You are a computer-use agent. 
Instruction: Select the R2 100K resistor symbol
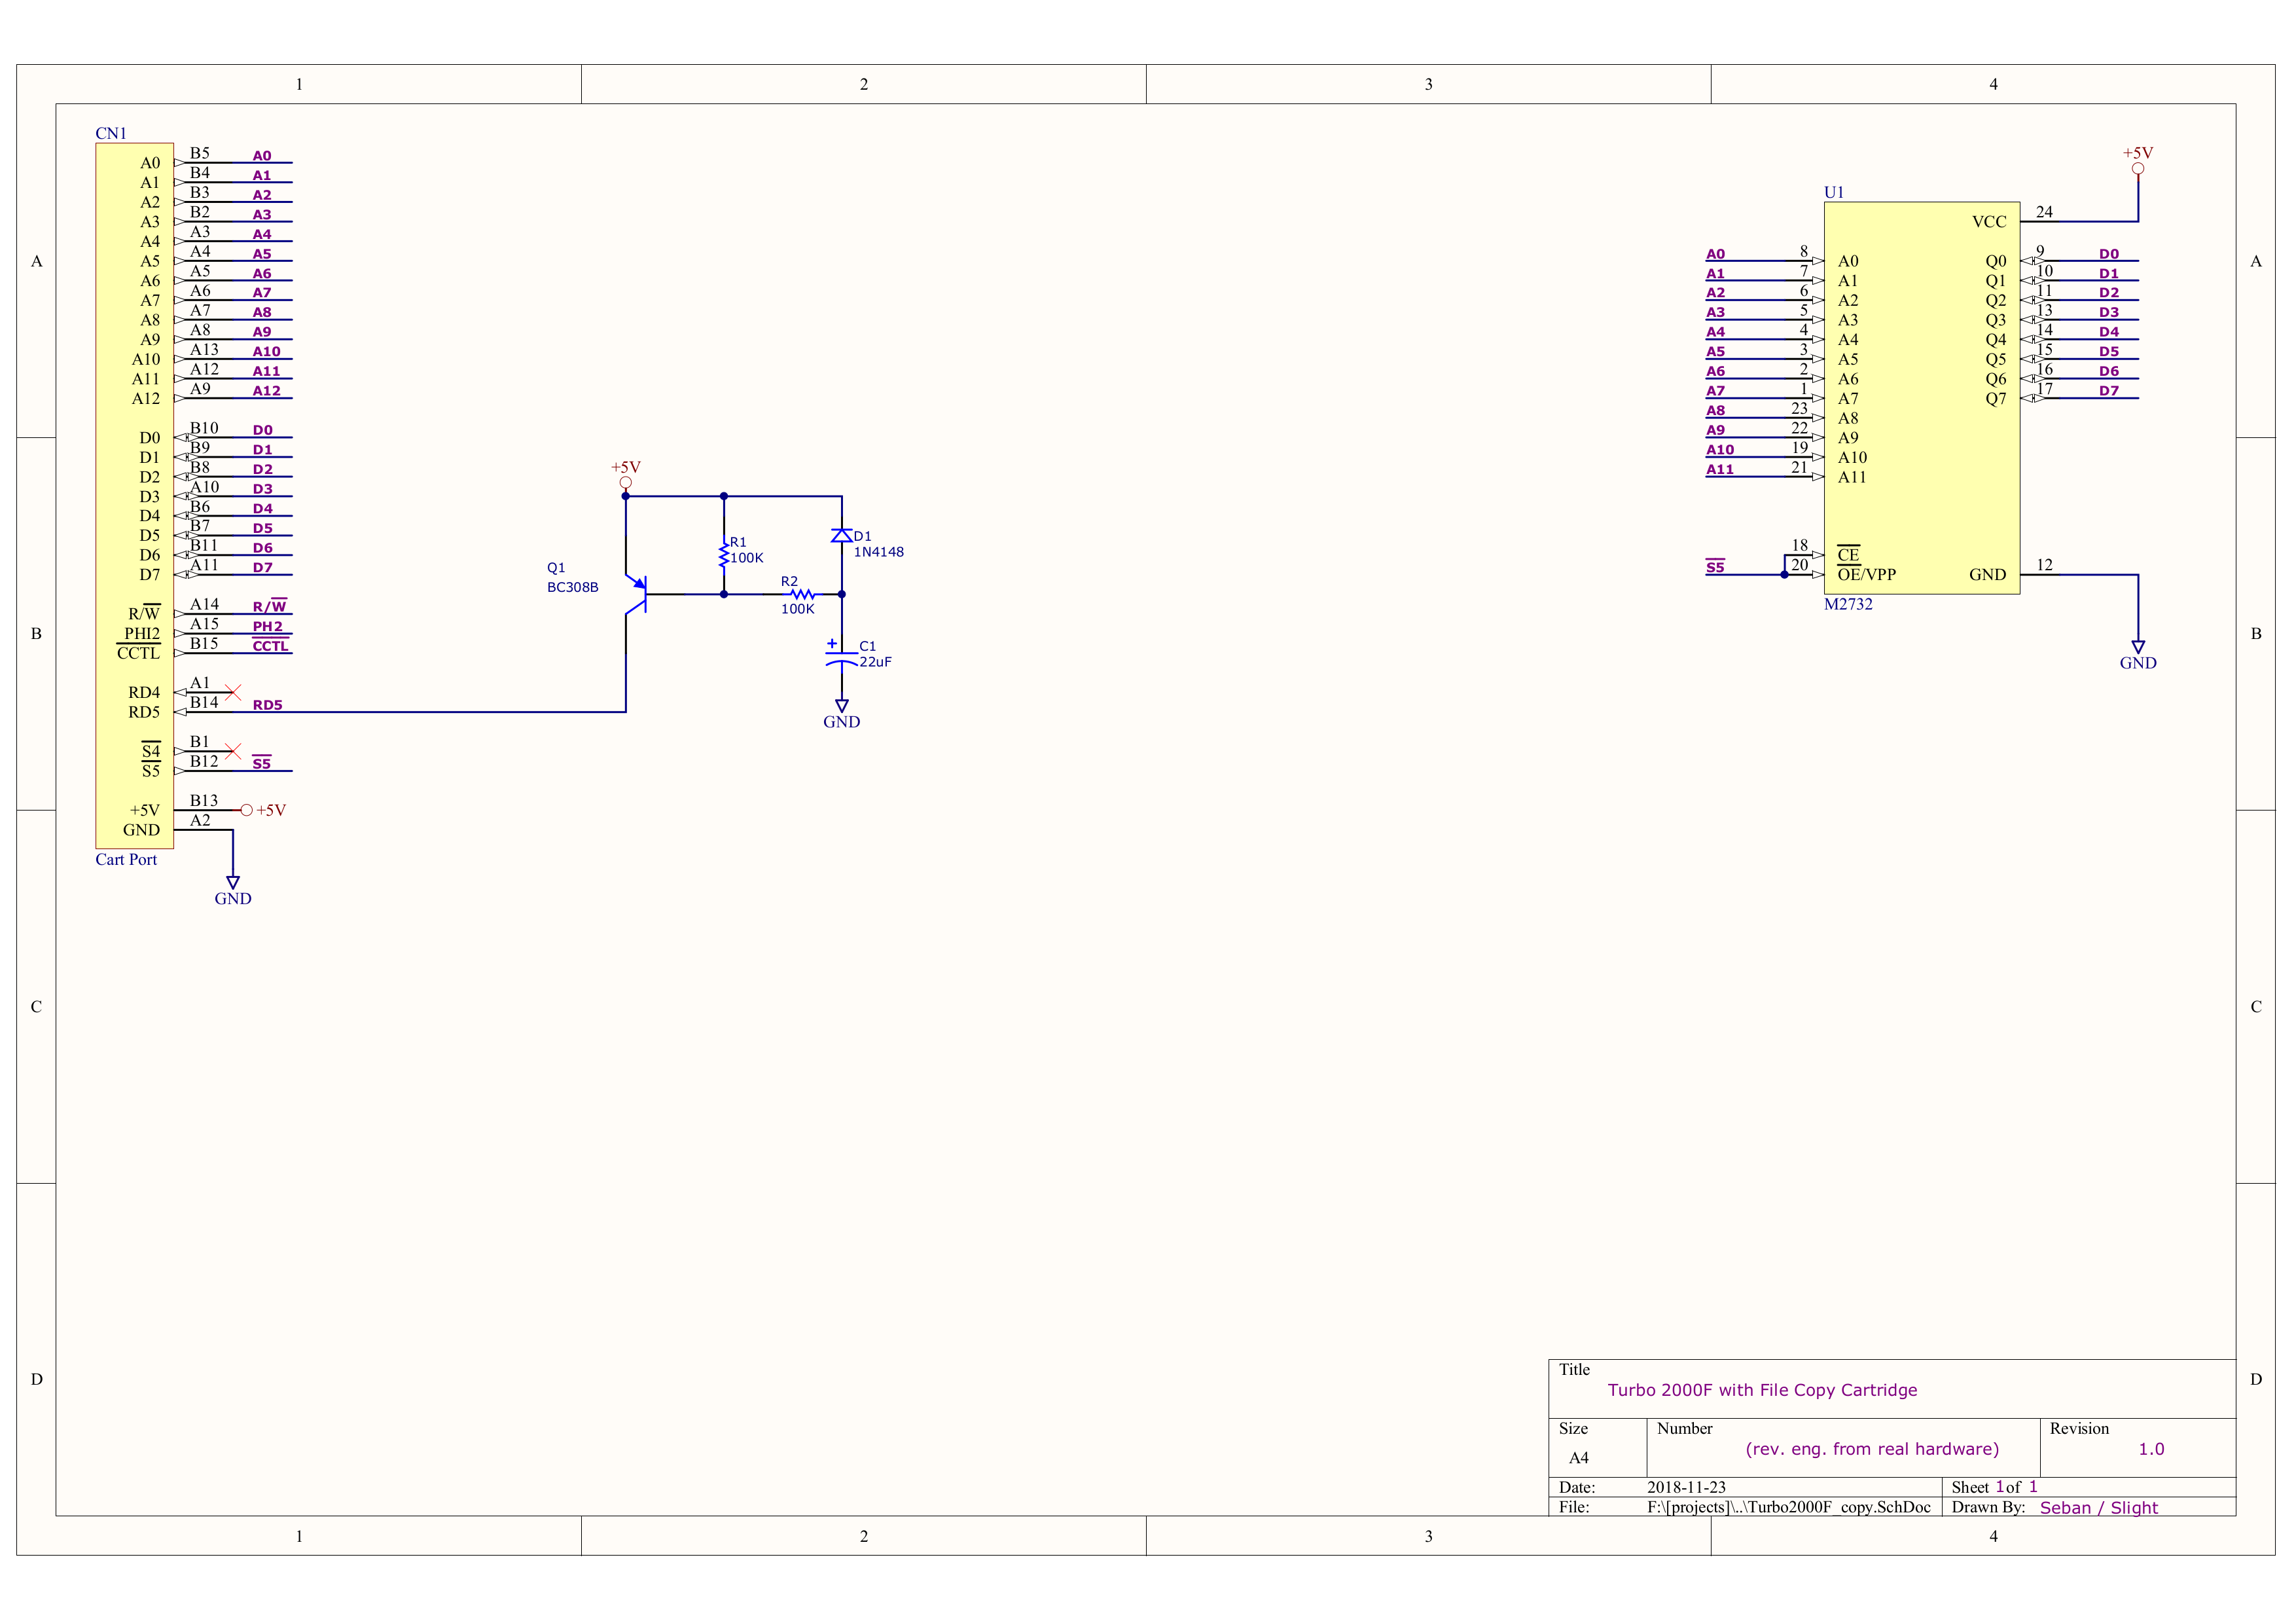tap(802, 594)
